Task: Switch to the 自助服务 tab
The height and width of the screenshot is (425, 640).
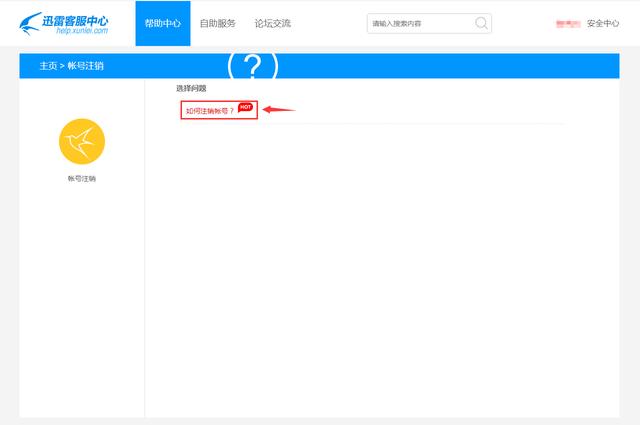Action: click(218, 23)
